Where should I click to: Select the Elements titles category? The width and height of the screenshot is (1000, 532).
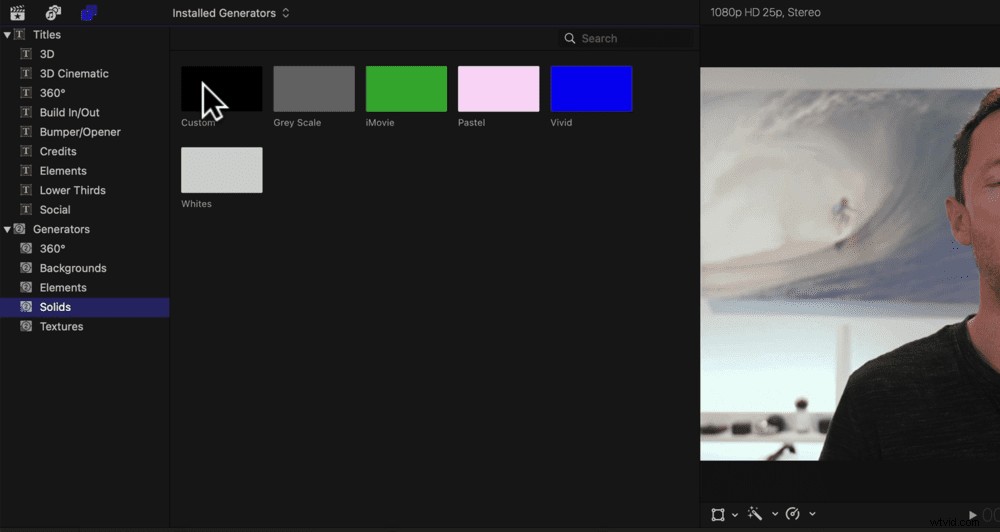[x=63, y=171]
